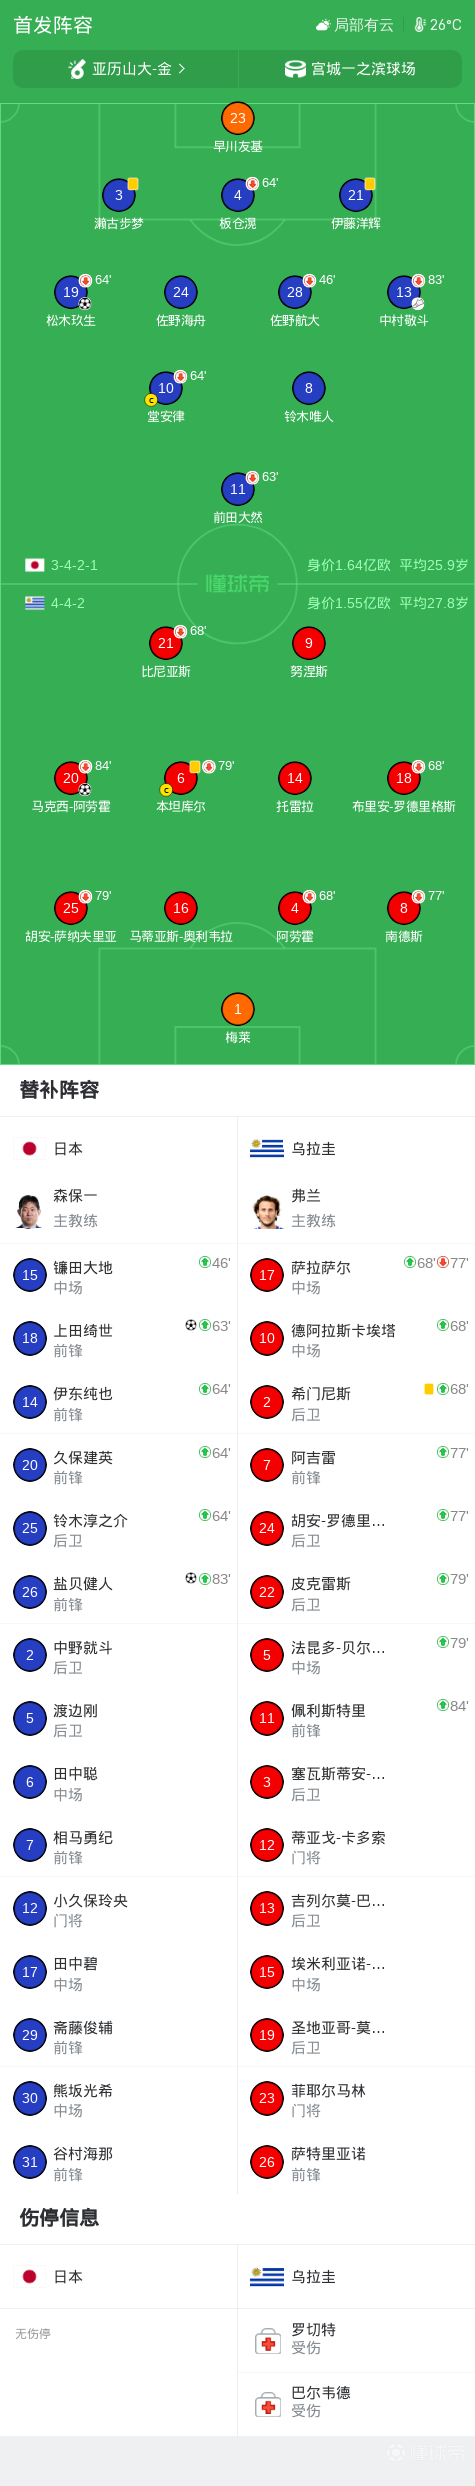
Task: Open substitute 上田绮世 row
Action: (119, 1339)
